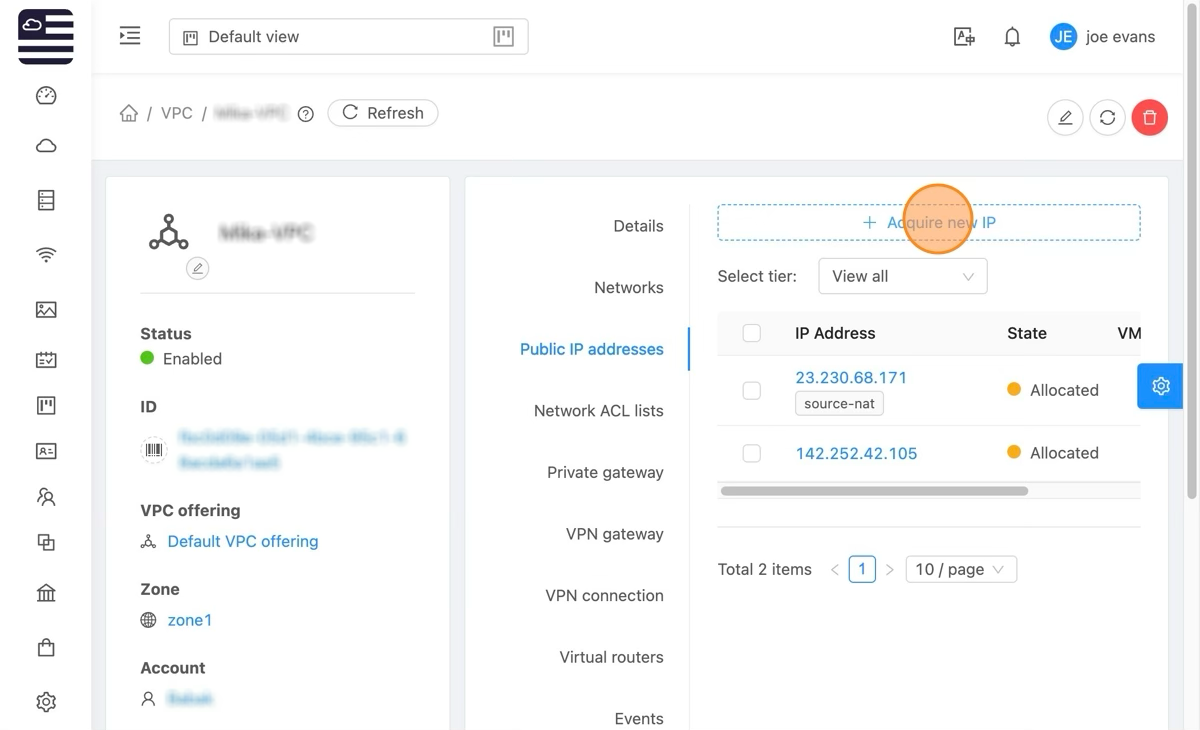Viewport: 1200px width, 730px height.
Task: Open the dashboard icon in sidebar
Action: [46, 96]
